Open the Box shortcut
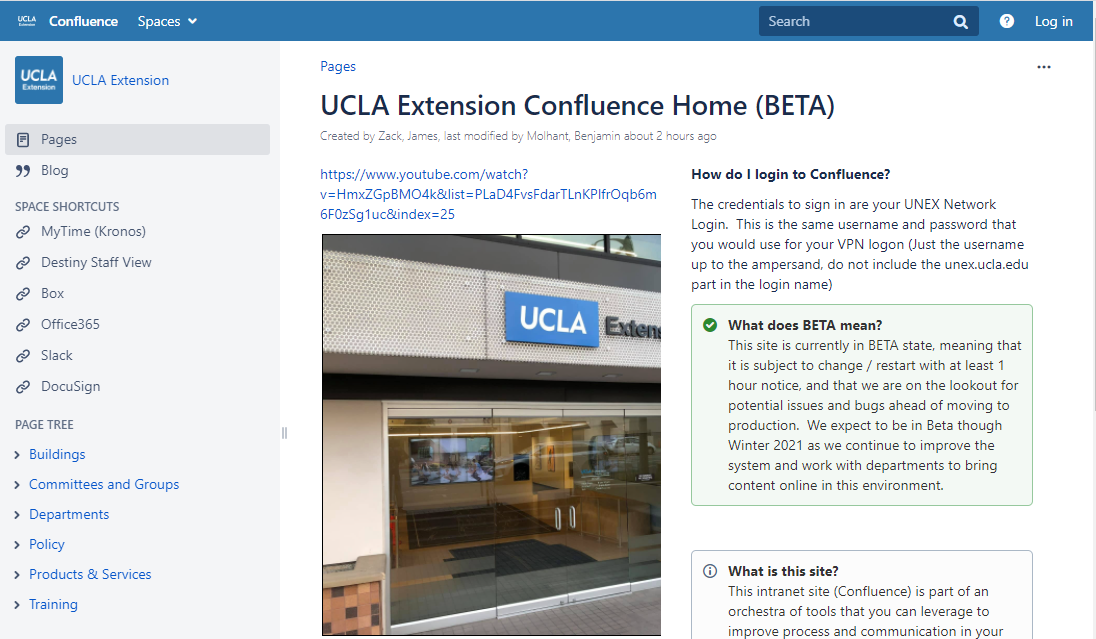Viewport: 1096px width, 639px height. pos(52,293)
